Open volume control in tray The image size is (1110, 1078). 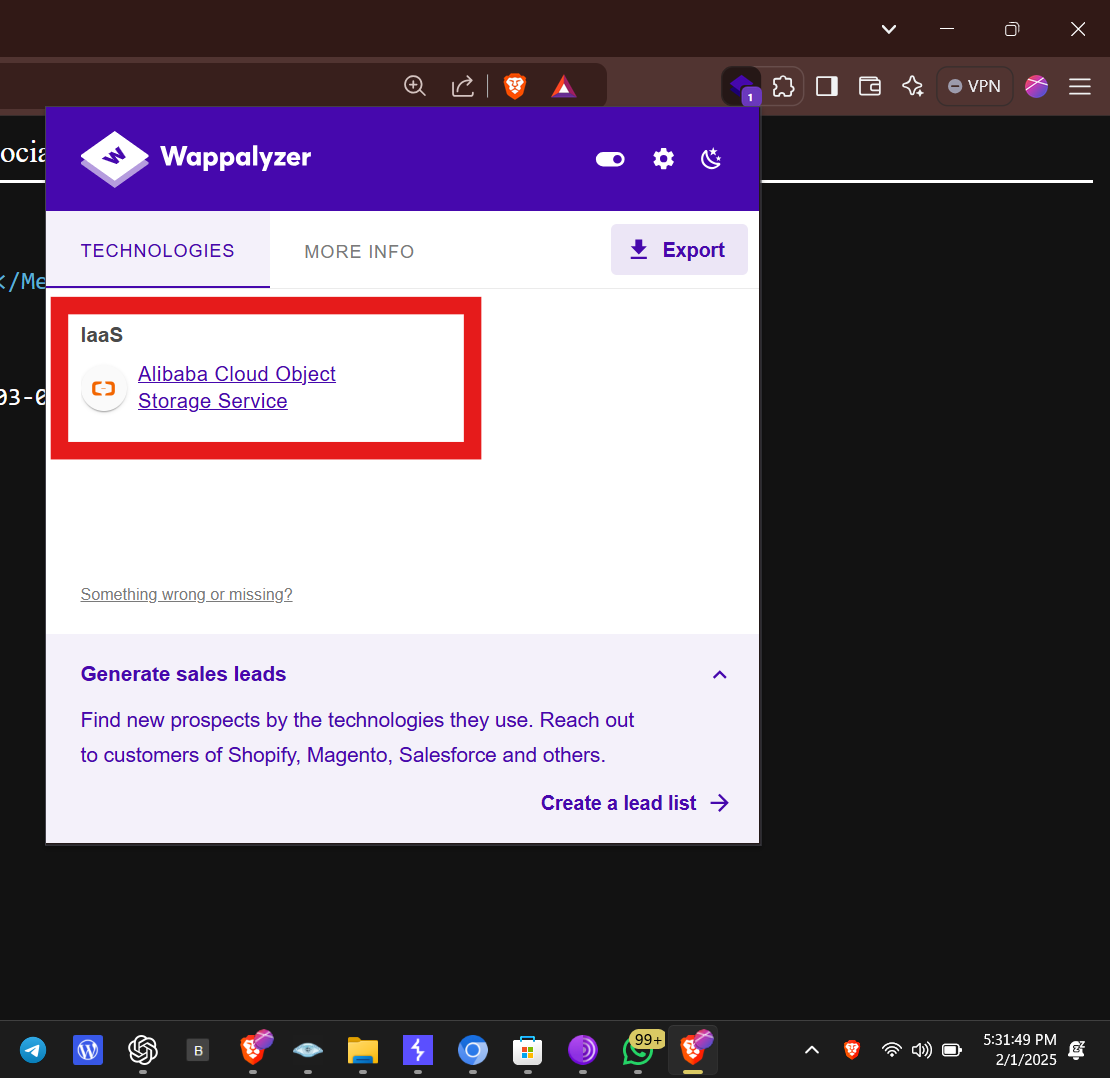922,1050
